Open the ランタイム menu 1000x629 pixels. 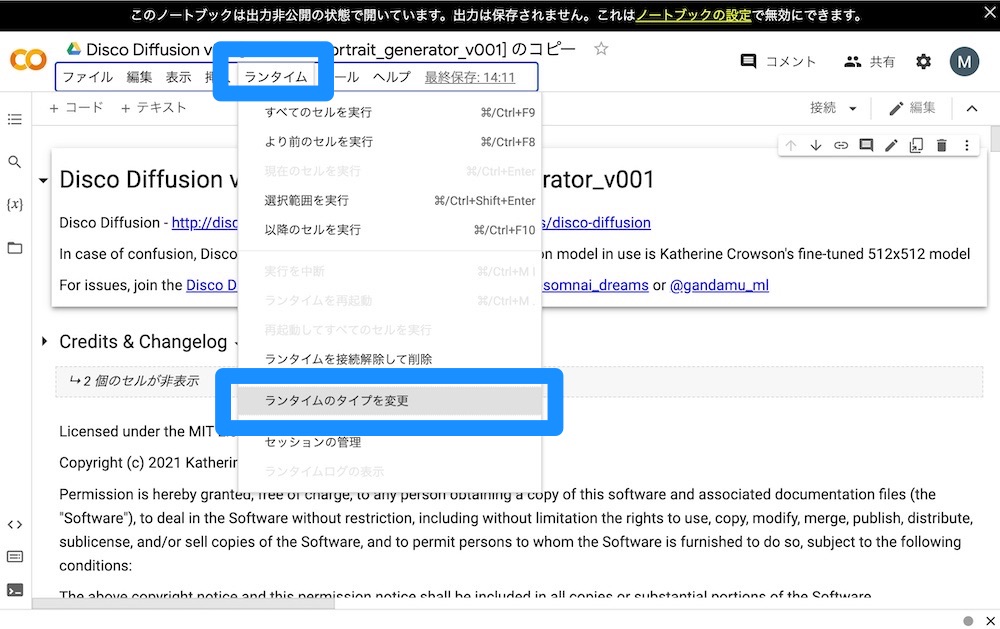pyautogui.click(x=276, y=77)
